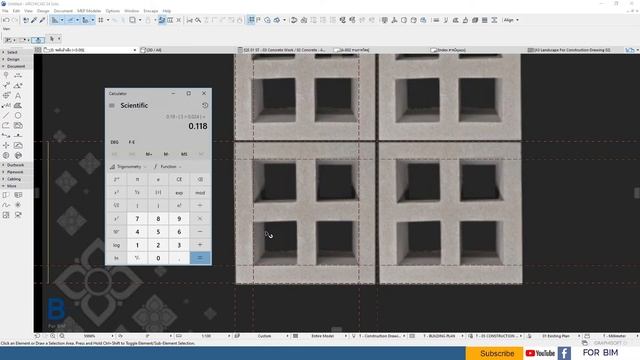
Task: Open the Design menu
Action: [x=43, y=11]
